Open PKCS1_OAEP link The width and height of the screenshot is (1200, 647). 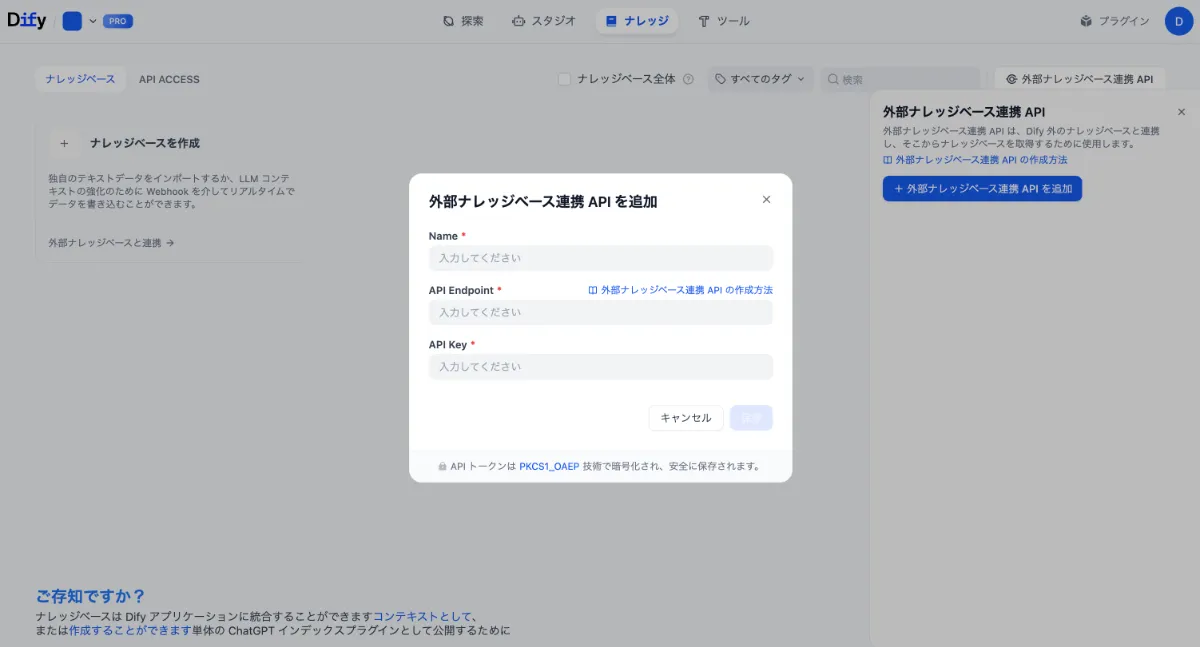point(549,466)
